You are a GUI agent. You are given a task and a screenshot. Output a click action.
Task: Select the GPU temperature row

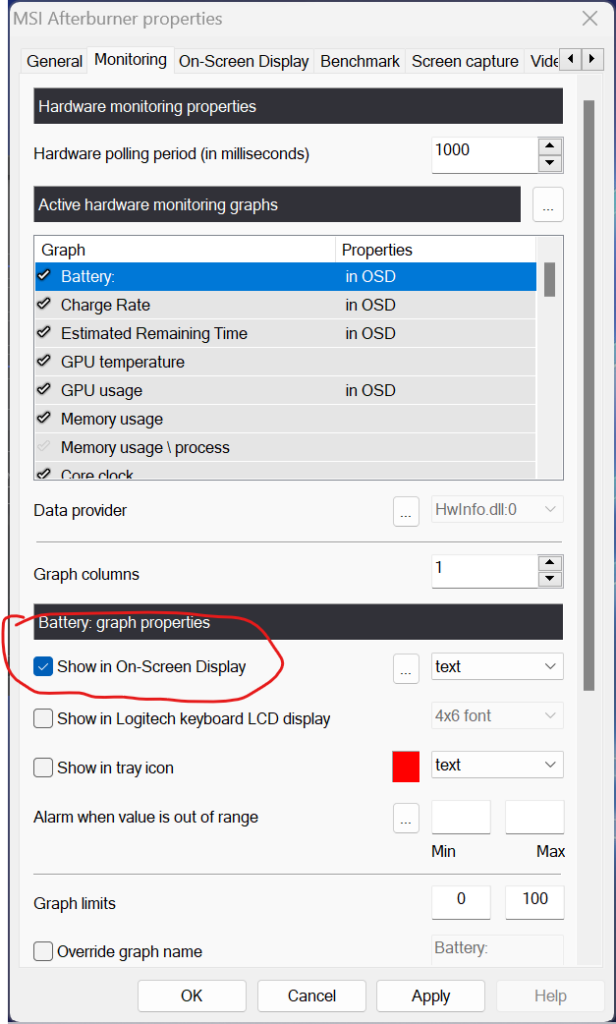click(x=285, y=362)
